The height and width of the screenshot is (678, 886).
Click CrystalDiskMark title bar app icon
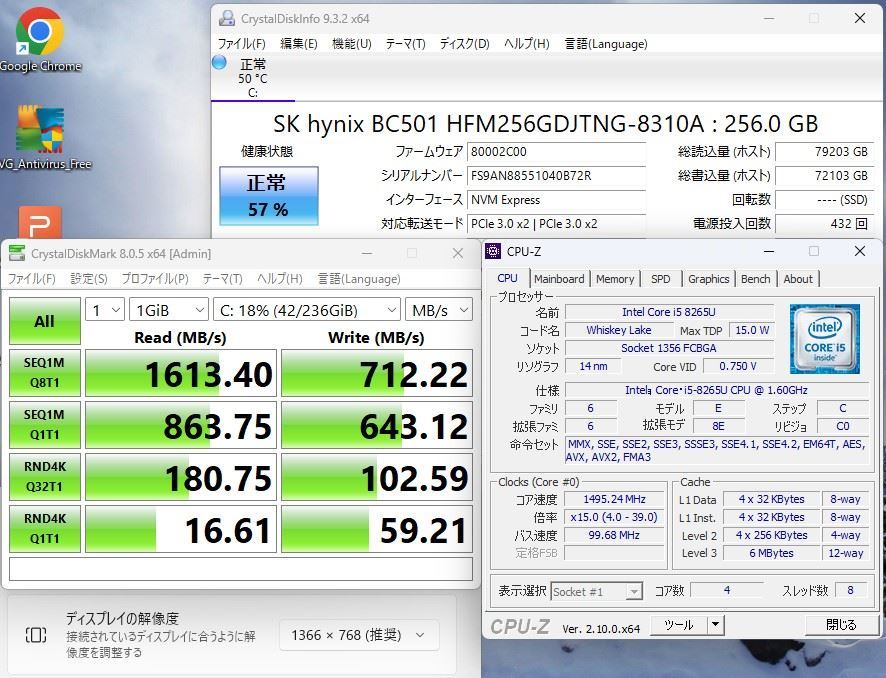pyautogui.click(x=17, y=254)
